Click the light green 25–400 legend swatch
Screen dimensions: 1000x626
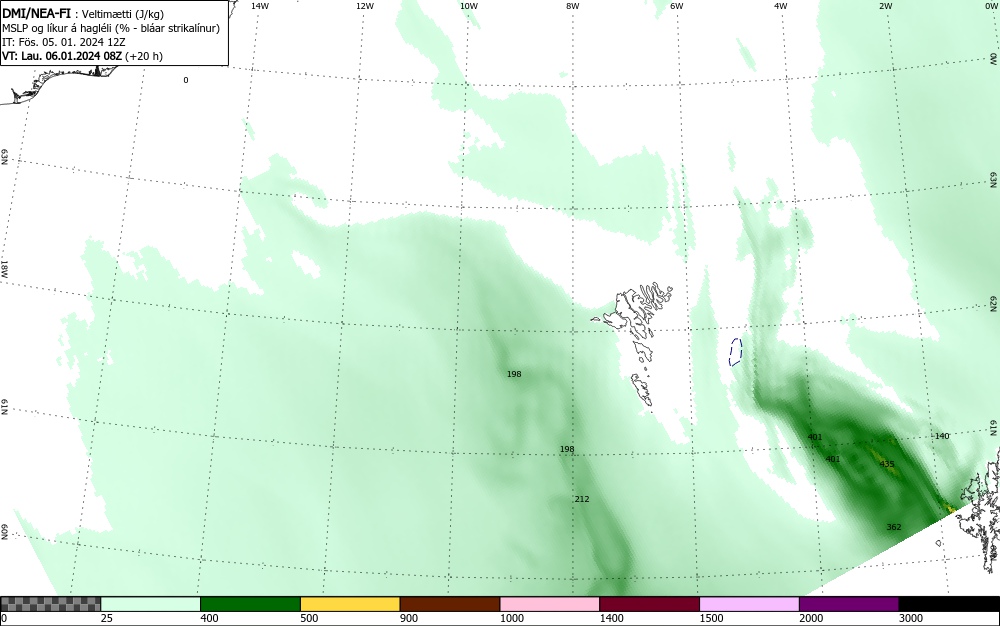point(151,604)
